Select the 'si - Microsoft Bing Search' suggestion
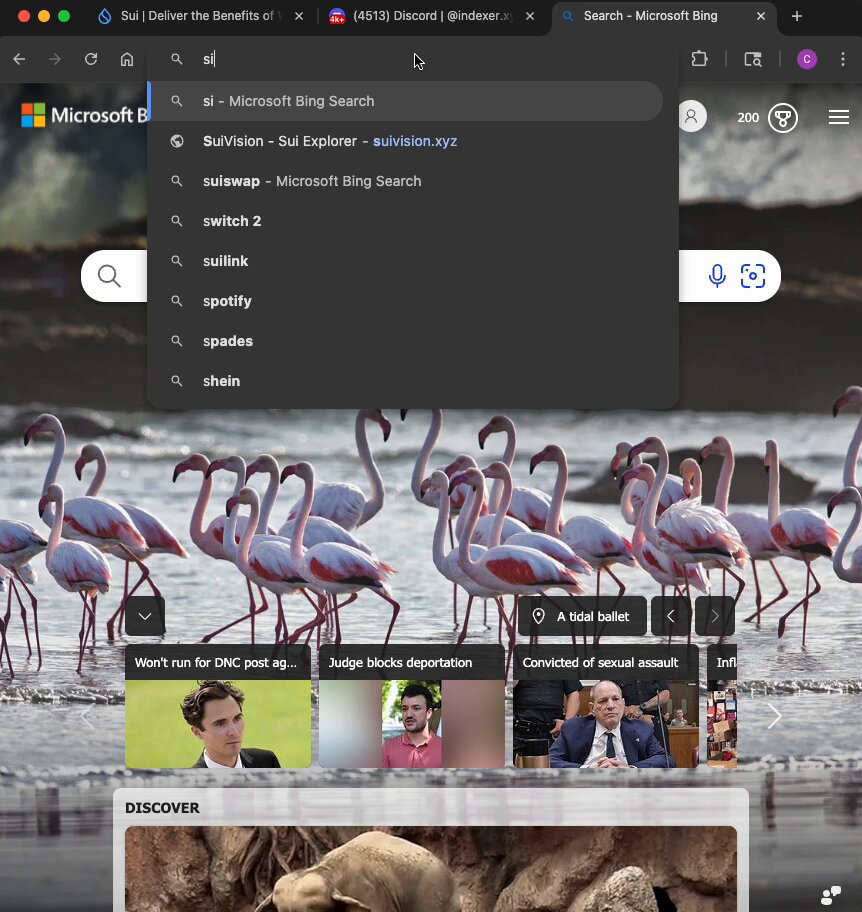Image resolution: width=862 pixels, height=912 pixels. [x=406, y=101]
